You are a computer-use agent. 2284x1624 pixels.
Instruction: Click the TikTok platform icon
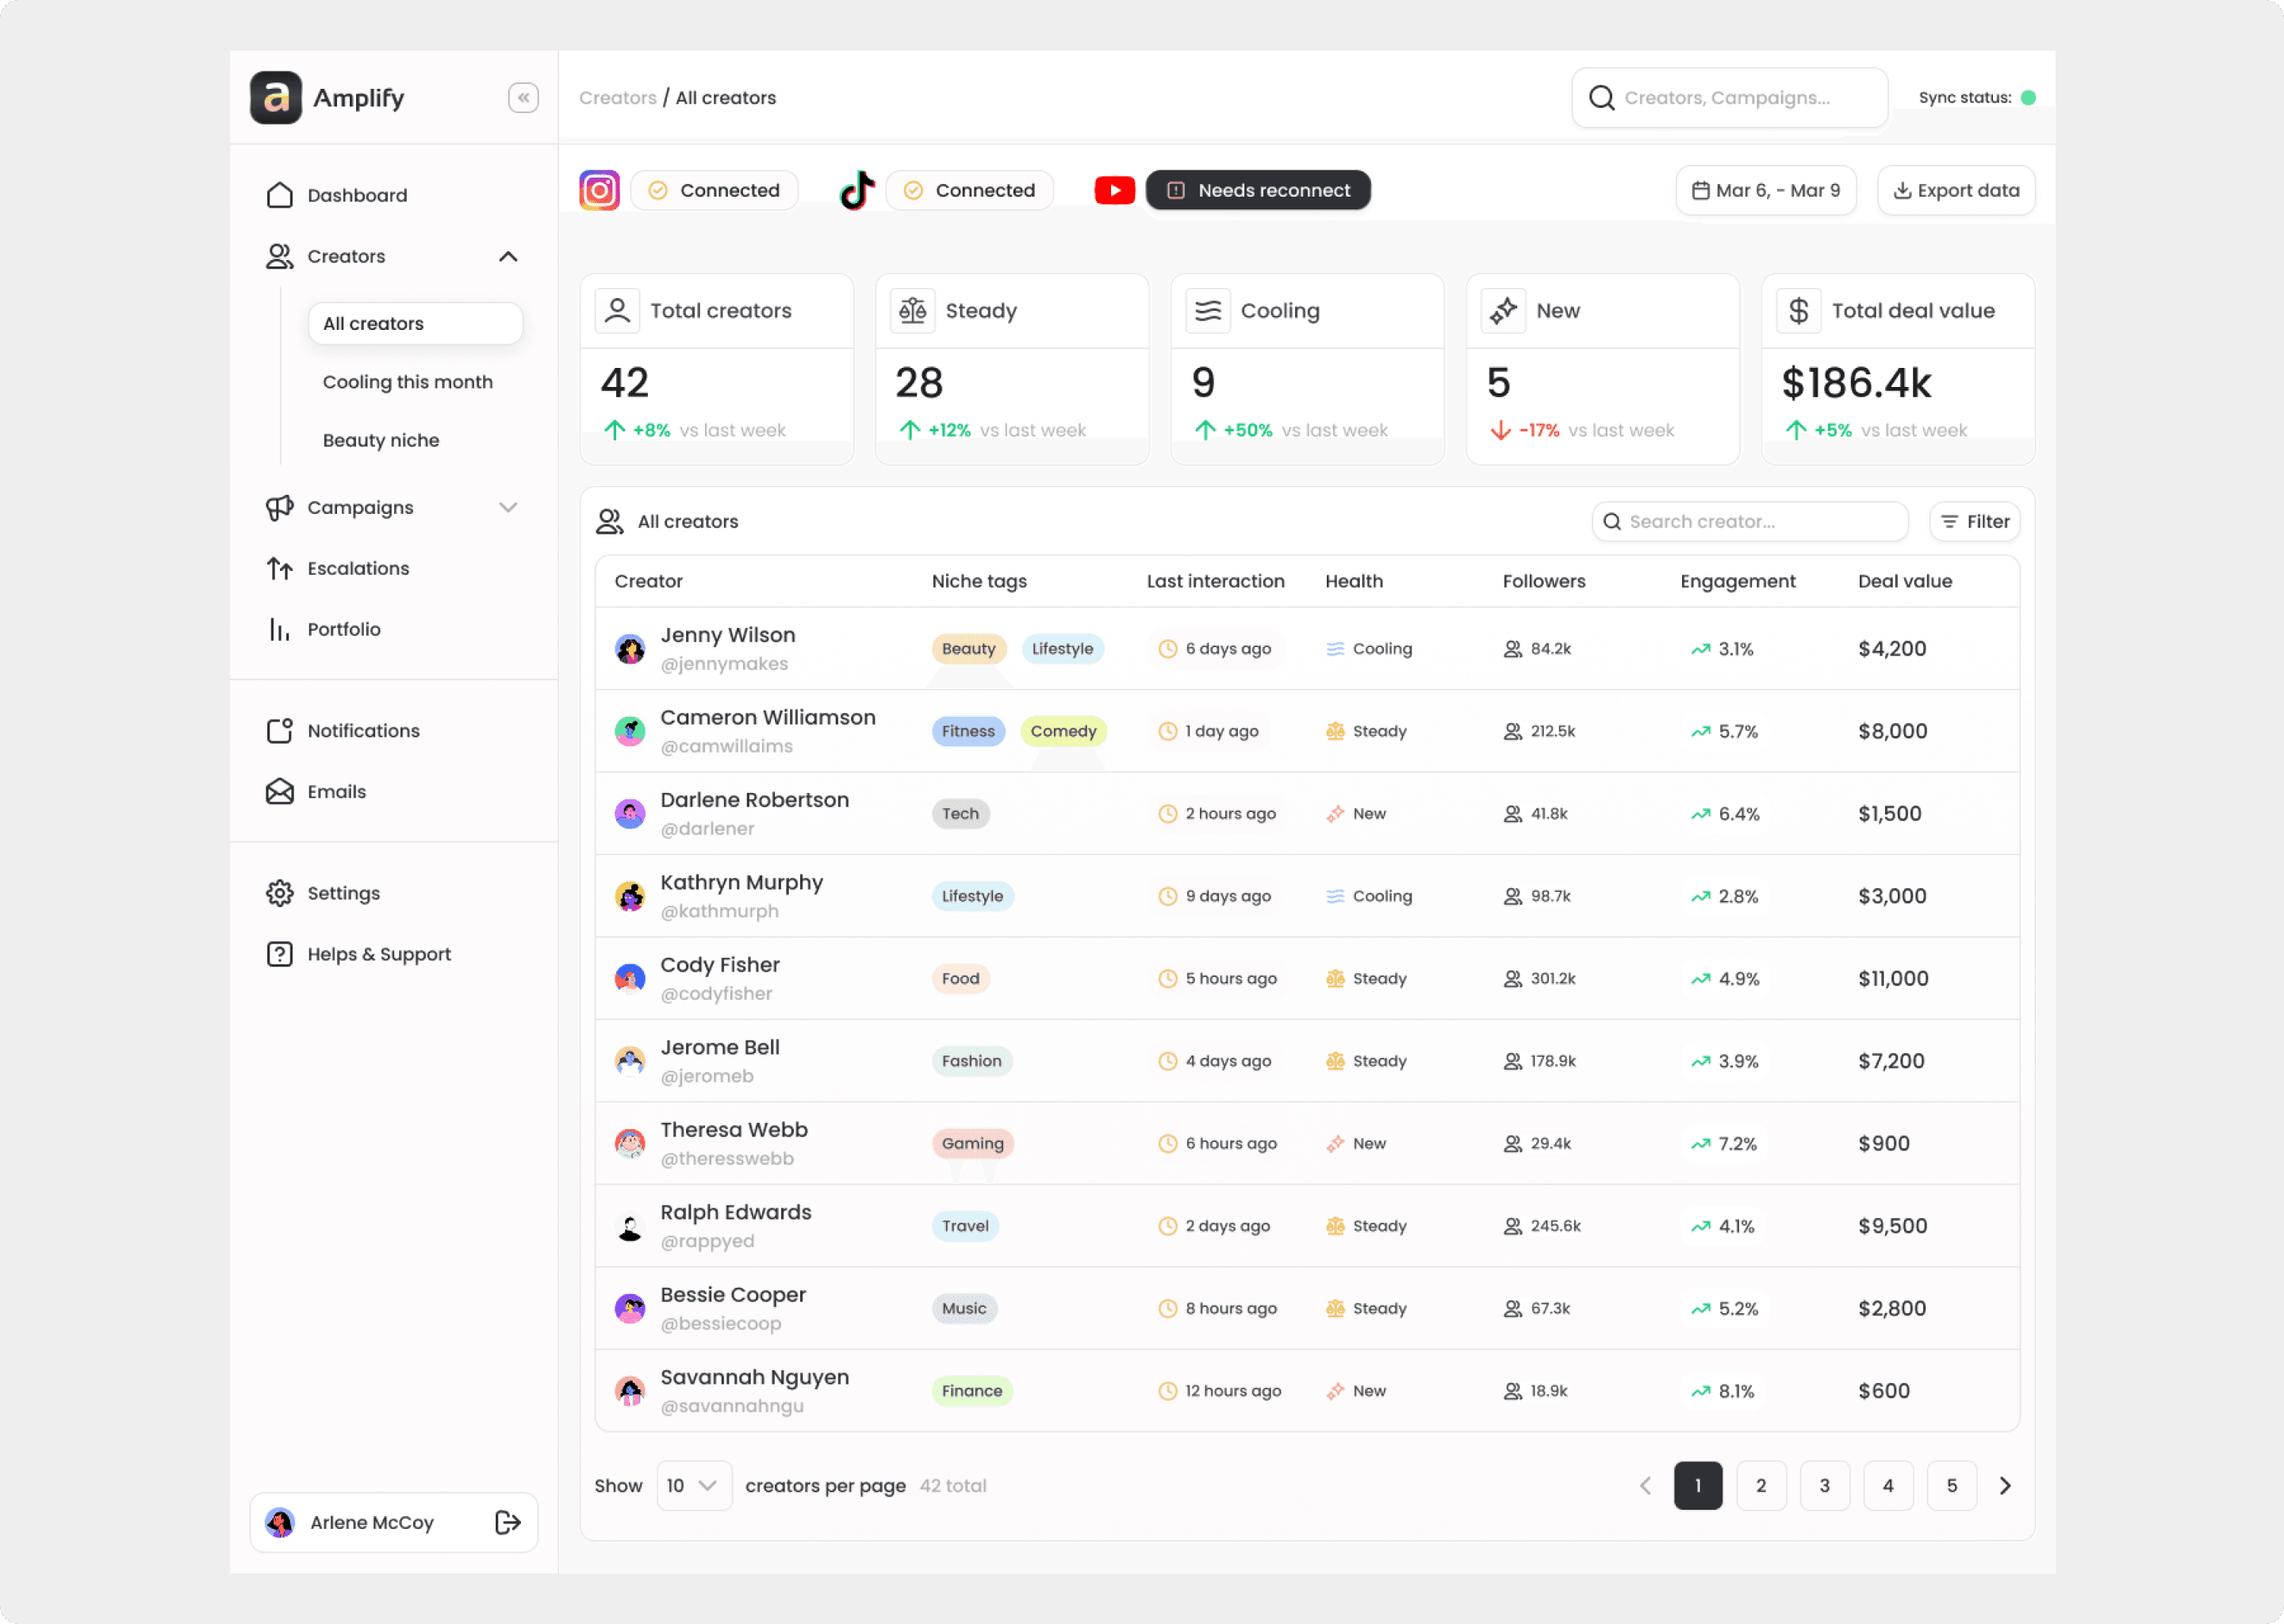click(856, 190)
